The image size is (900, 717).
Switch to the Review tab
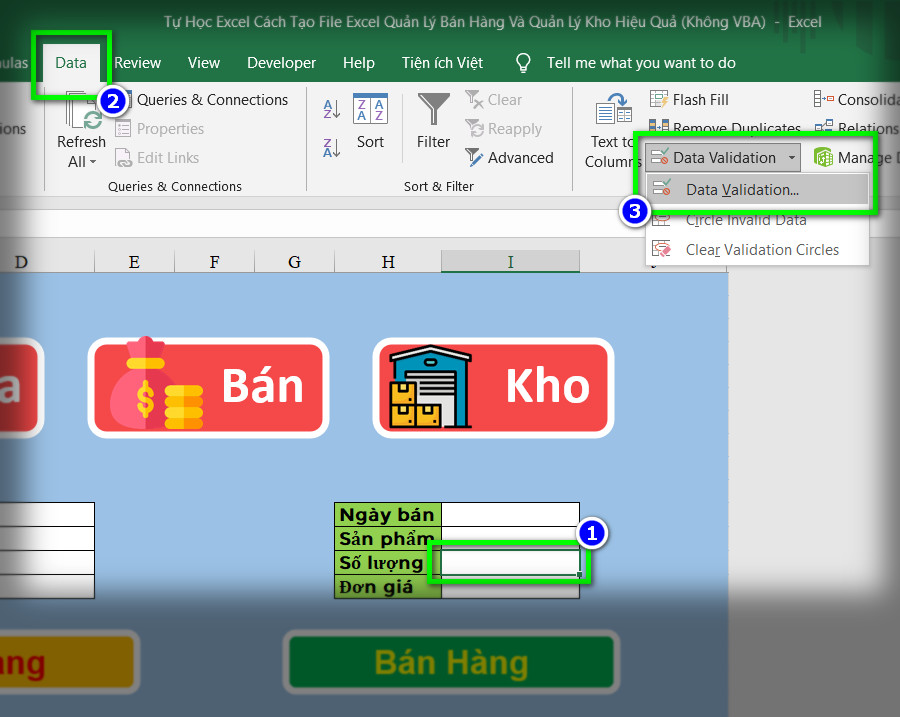[138, 63]
